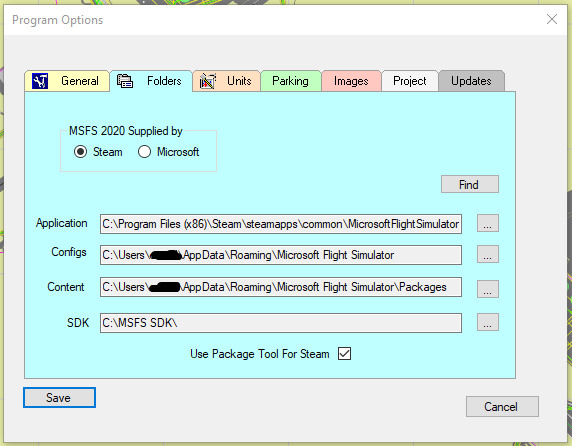Viewport: 572px width, 446px height.
Task: Toggle Use Package Tool For Steam checkbox
Action: (344, 354)
